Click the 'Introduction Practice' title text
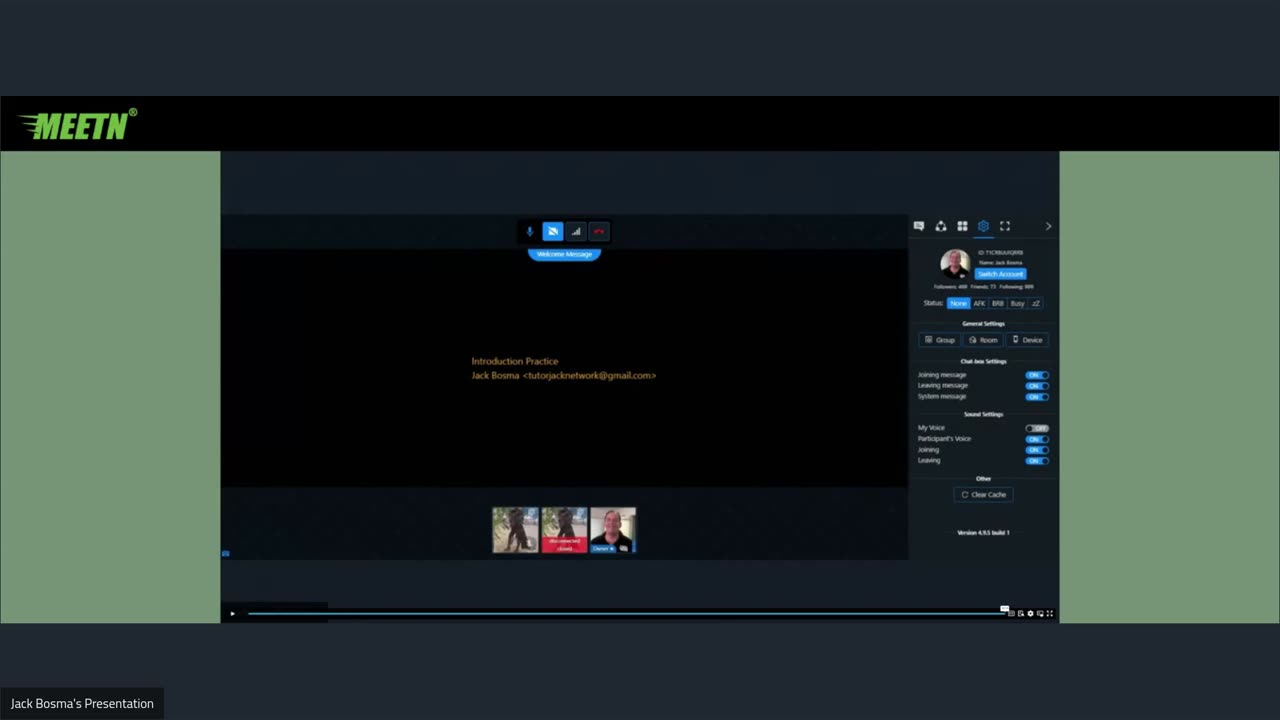The width and height of the screenshot is (1280, 720). click(x=515, y=361)
